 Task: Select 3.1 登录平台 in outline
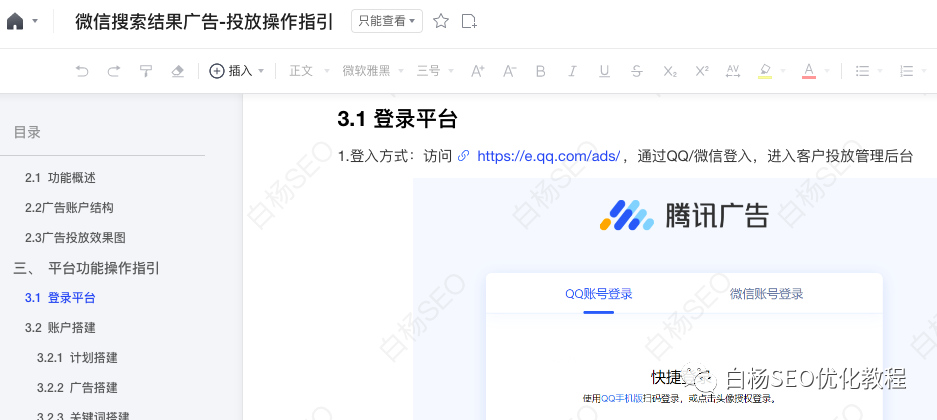tap(60, 298)
